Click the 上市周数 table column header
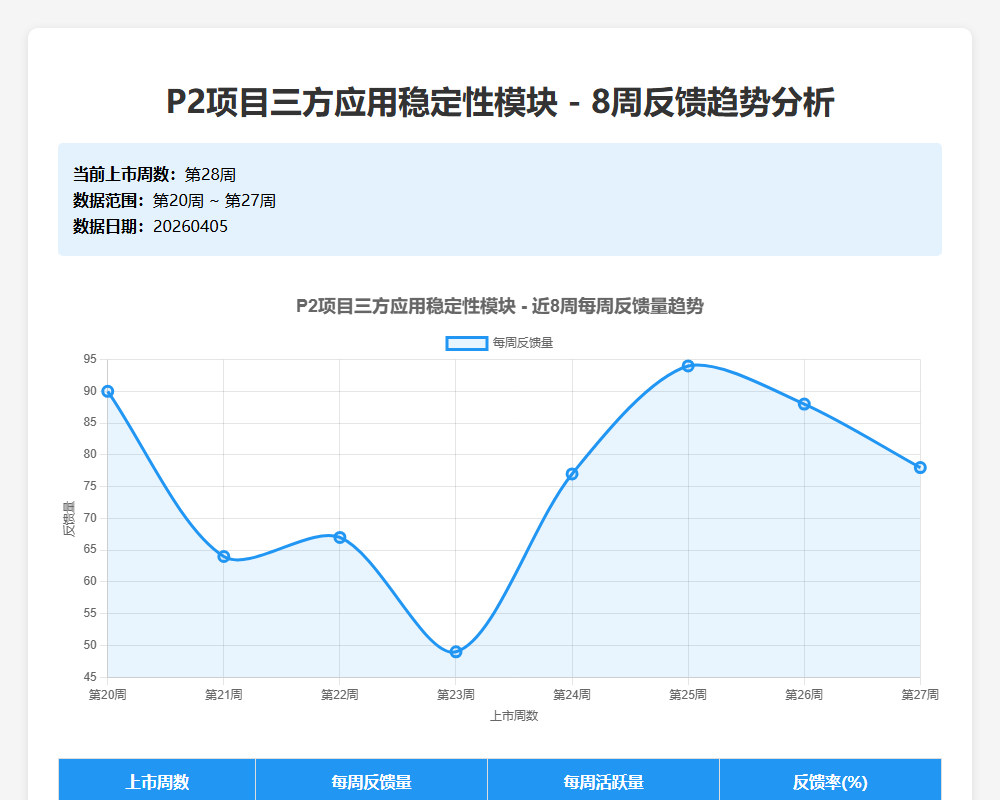Viewport: 1000px width, 800px height. pyautogui.click(x=157, y=781)
